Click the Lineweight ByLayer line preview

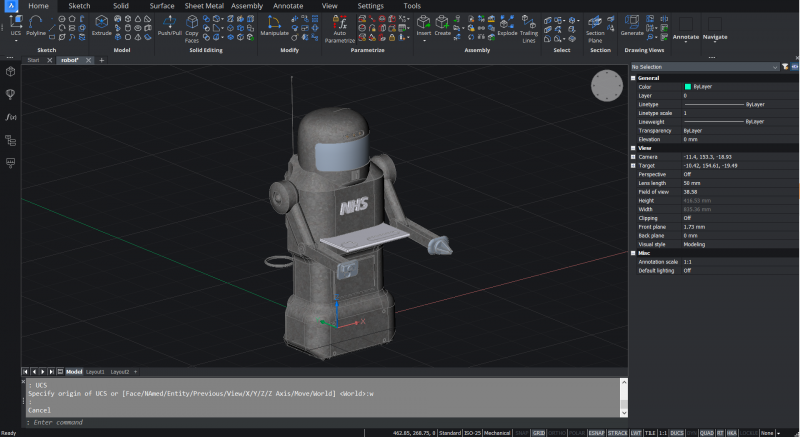click(x=714, y=121)
